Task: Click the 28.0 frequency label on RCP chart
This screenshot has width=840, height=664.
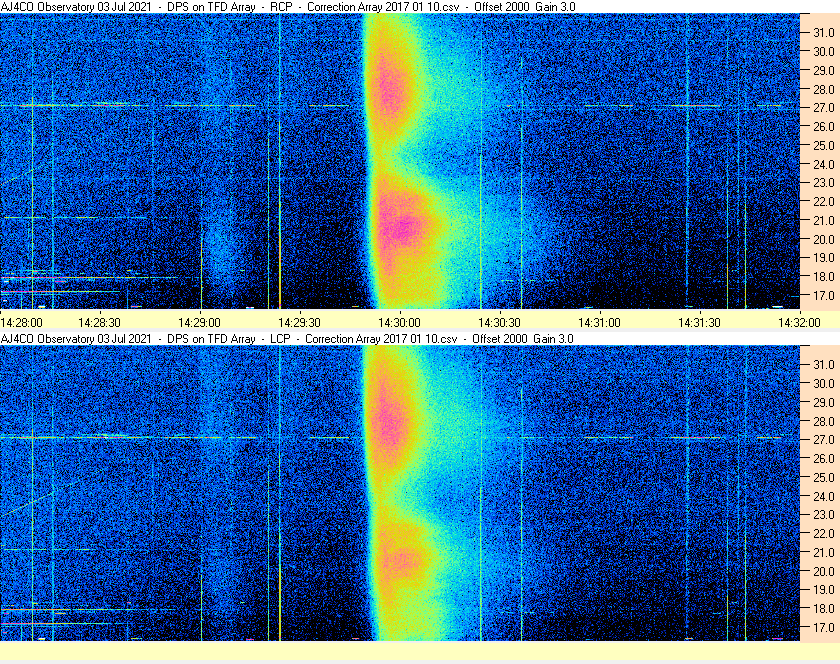Action: click(x=824, y=89)
